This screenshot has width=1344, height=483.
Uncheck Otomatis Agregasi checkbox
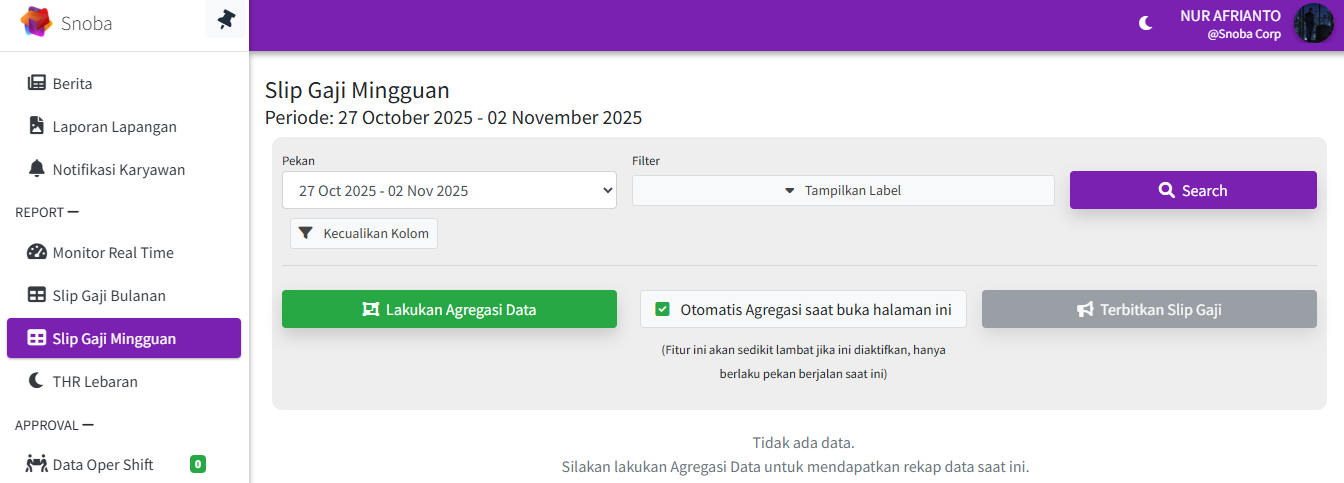click(x=662, y=309)
